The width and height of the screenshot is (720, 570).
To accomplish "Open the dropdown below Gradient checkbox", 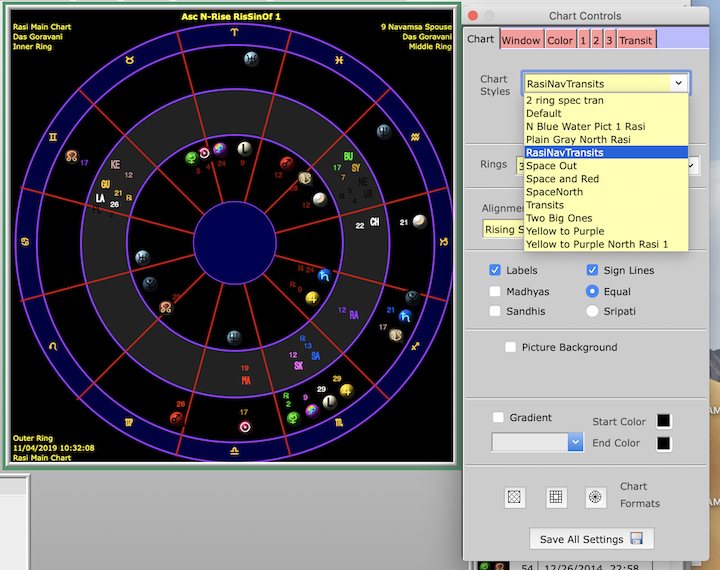I will coord(575,441).
